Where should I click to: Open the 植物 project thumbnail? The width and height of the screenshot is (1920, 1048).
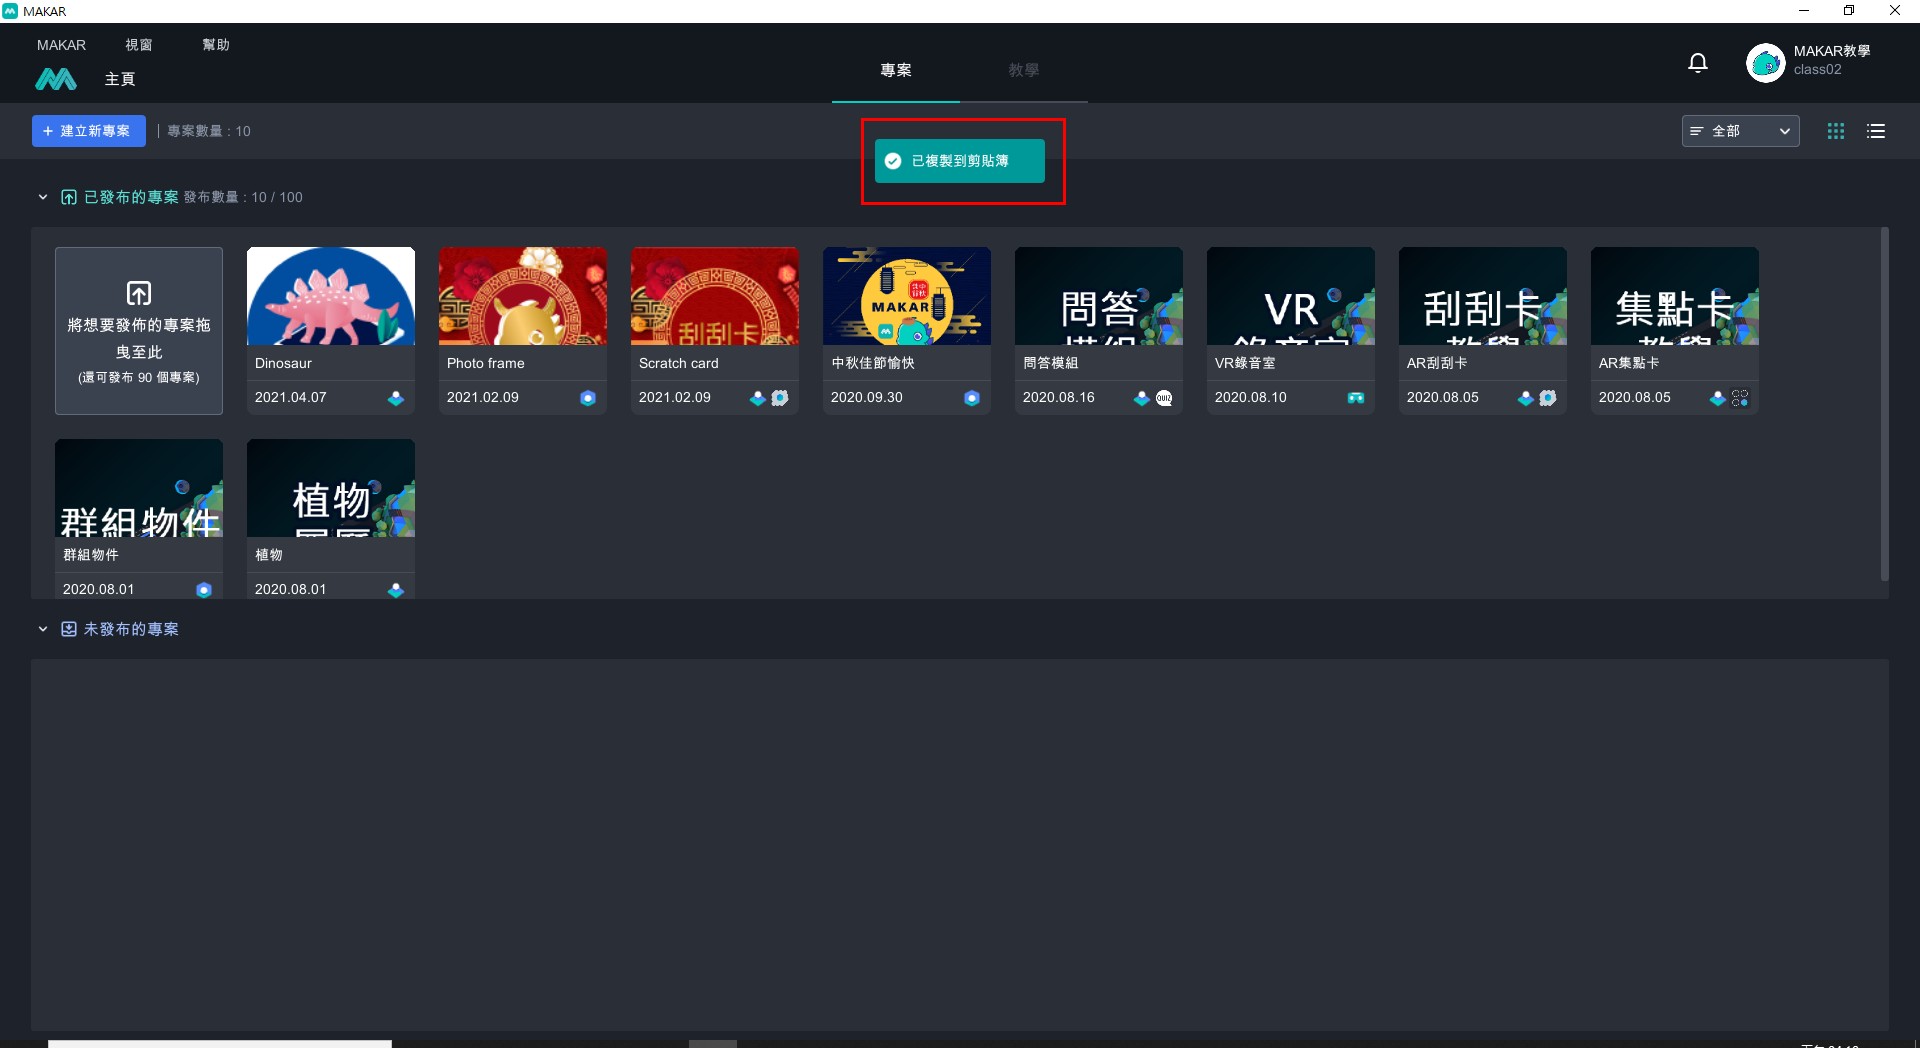click(331, 488)
